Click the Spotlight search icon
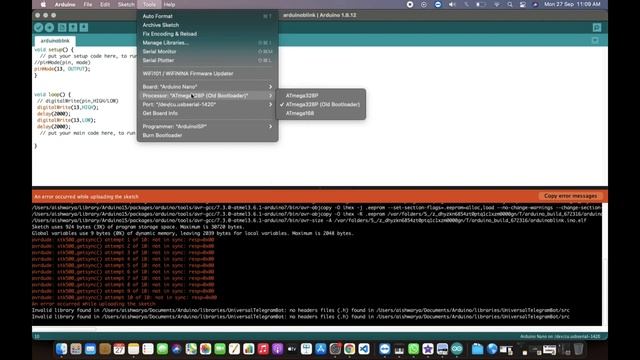Viewport: 640px width, 360px height. tap(510, 4)
